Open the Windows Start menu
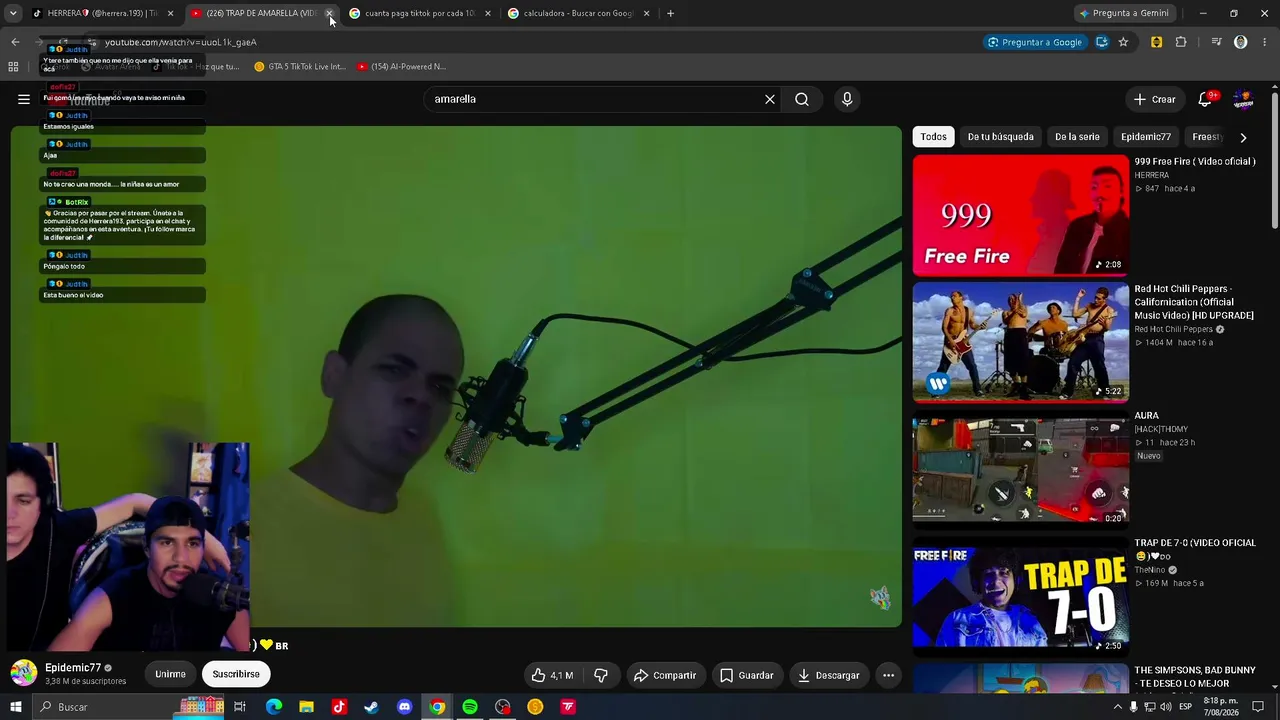 [16, 707]
